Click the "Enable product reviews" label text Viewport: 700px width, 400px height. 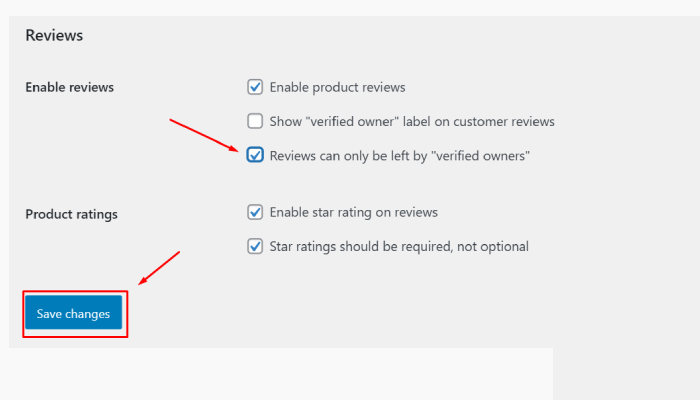click(337, 87)
